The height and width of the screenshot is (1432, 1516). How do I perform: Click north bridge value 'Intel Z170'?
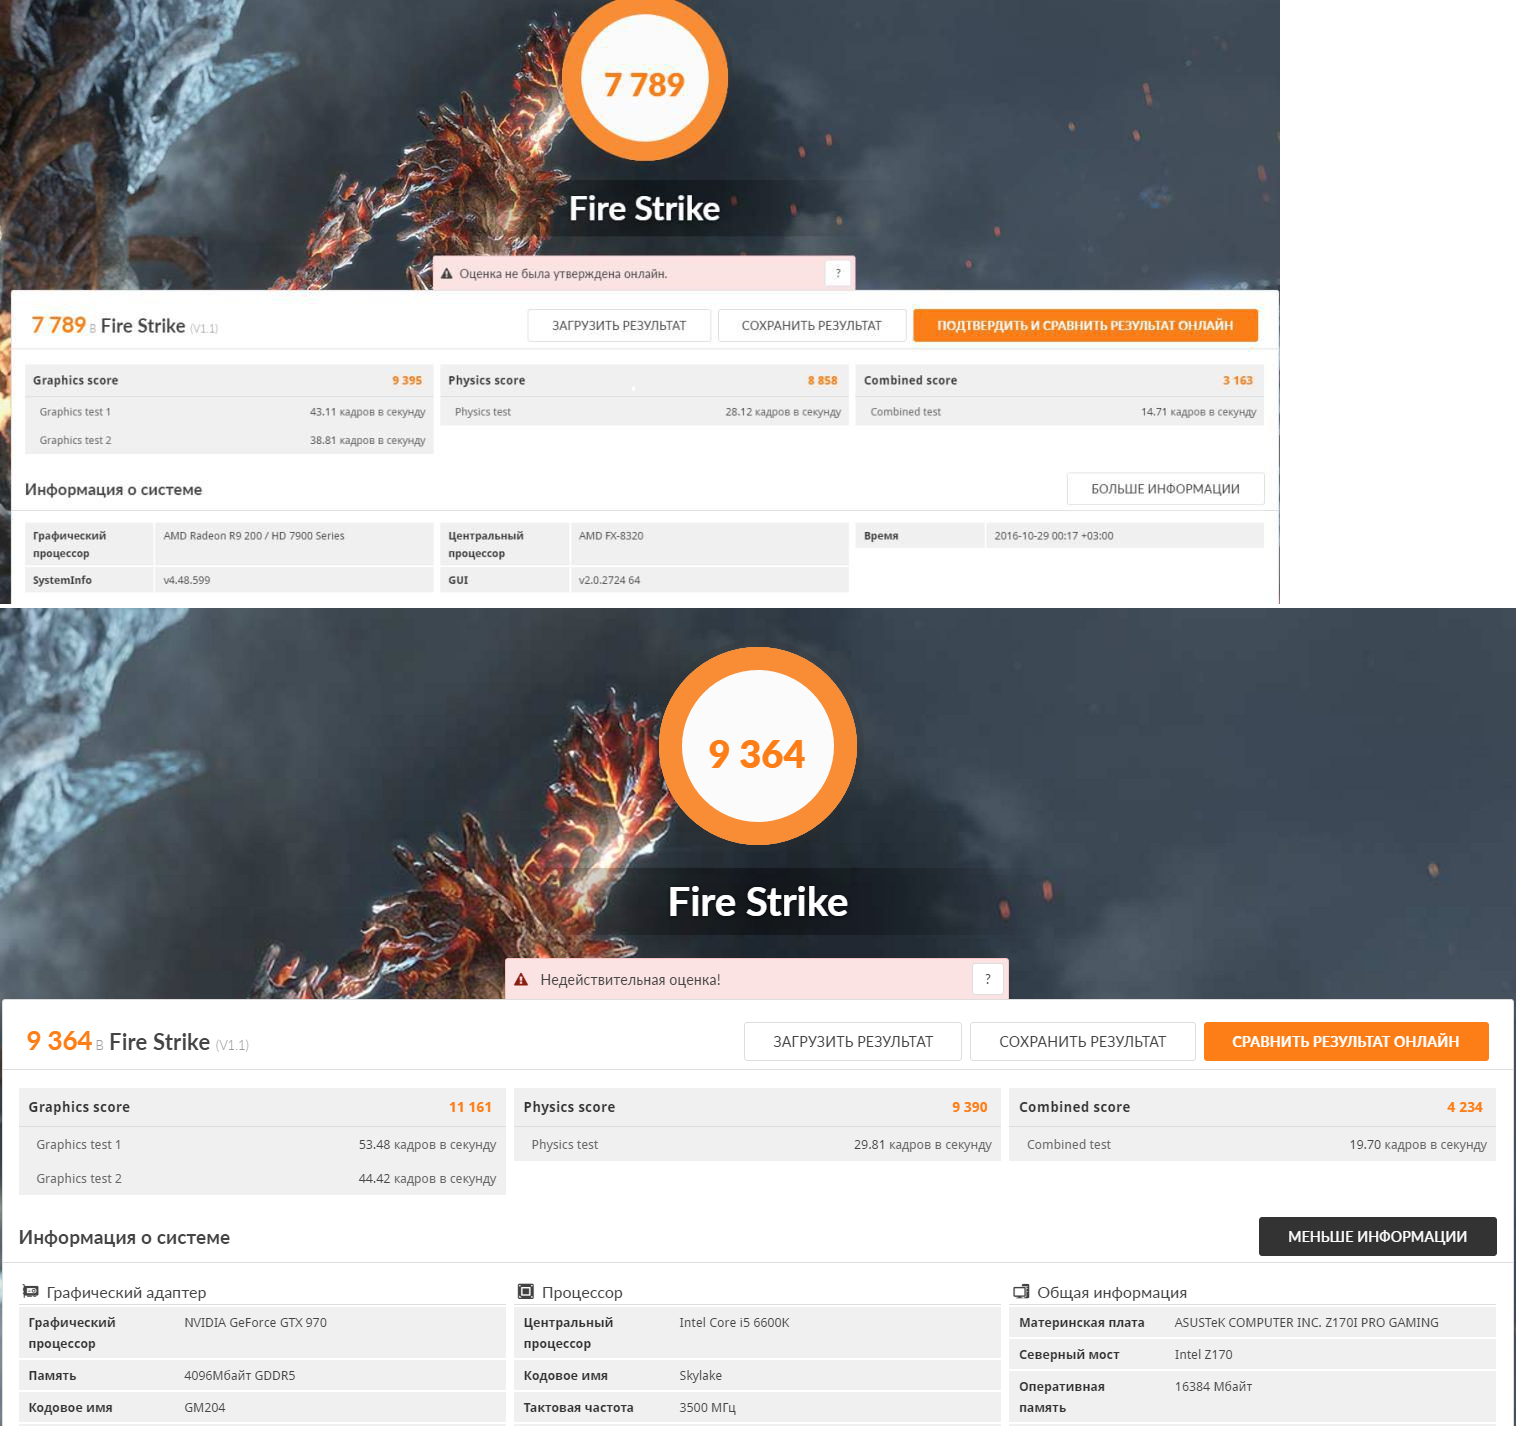(x=1203, y=1354)
